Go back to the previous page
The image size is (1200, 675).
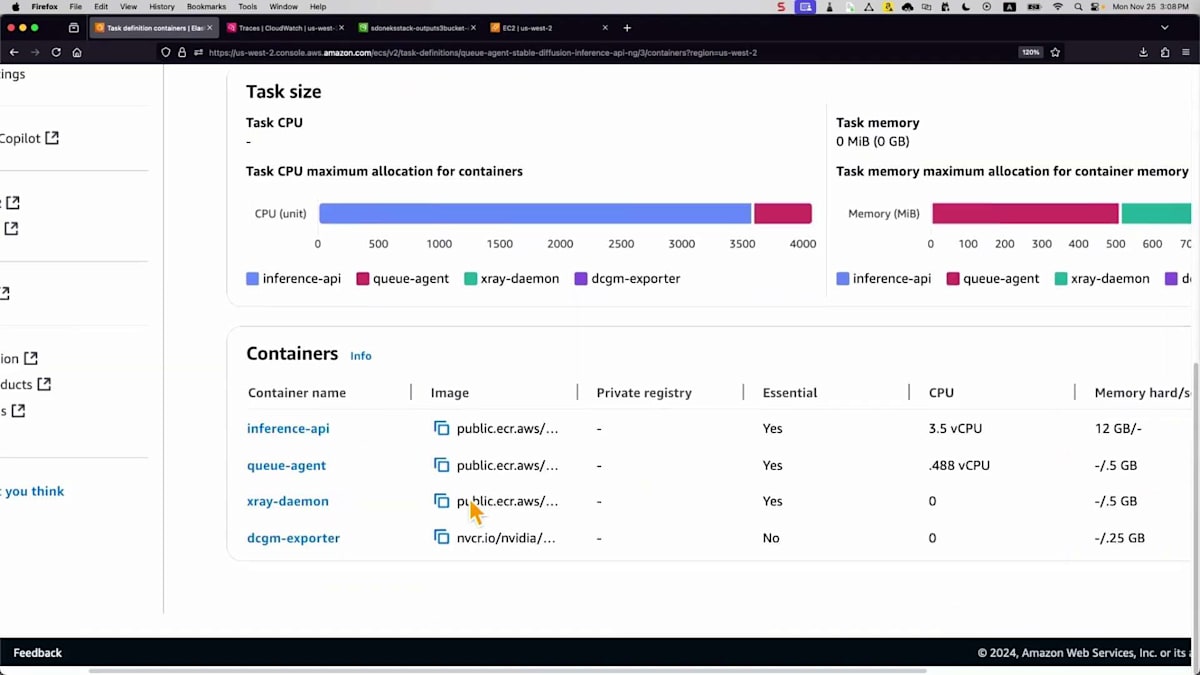click(14, 52)
